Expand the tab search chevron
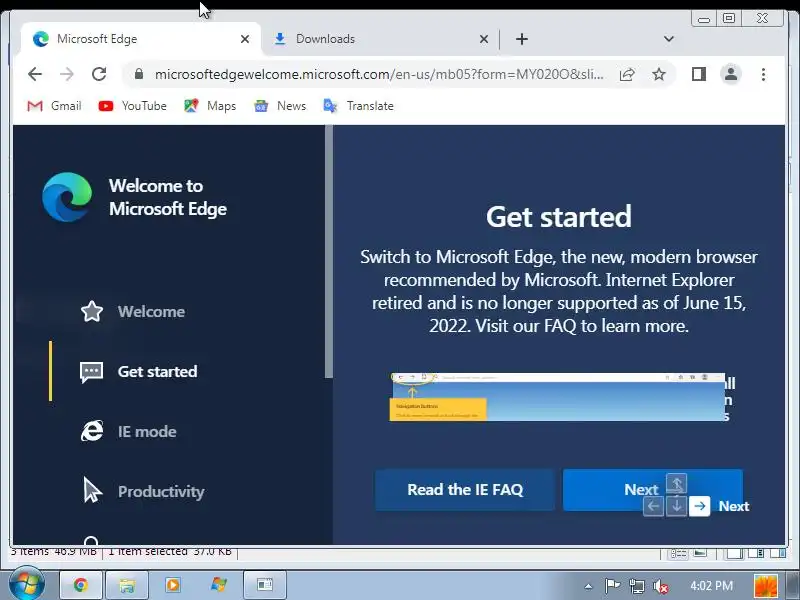Image resolution: width=800 pixels, height=600 pixels. coord(668,39)
